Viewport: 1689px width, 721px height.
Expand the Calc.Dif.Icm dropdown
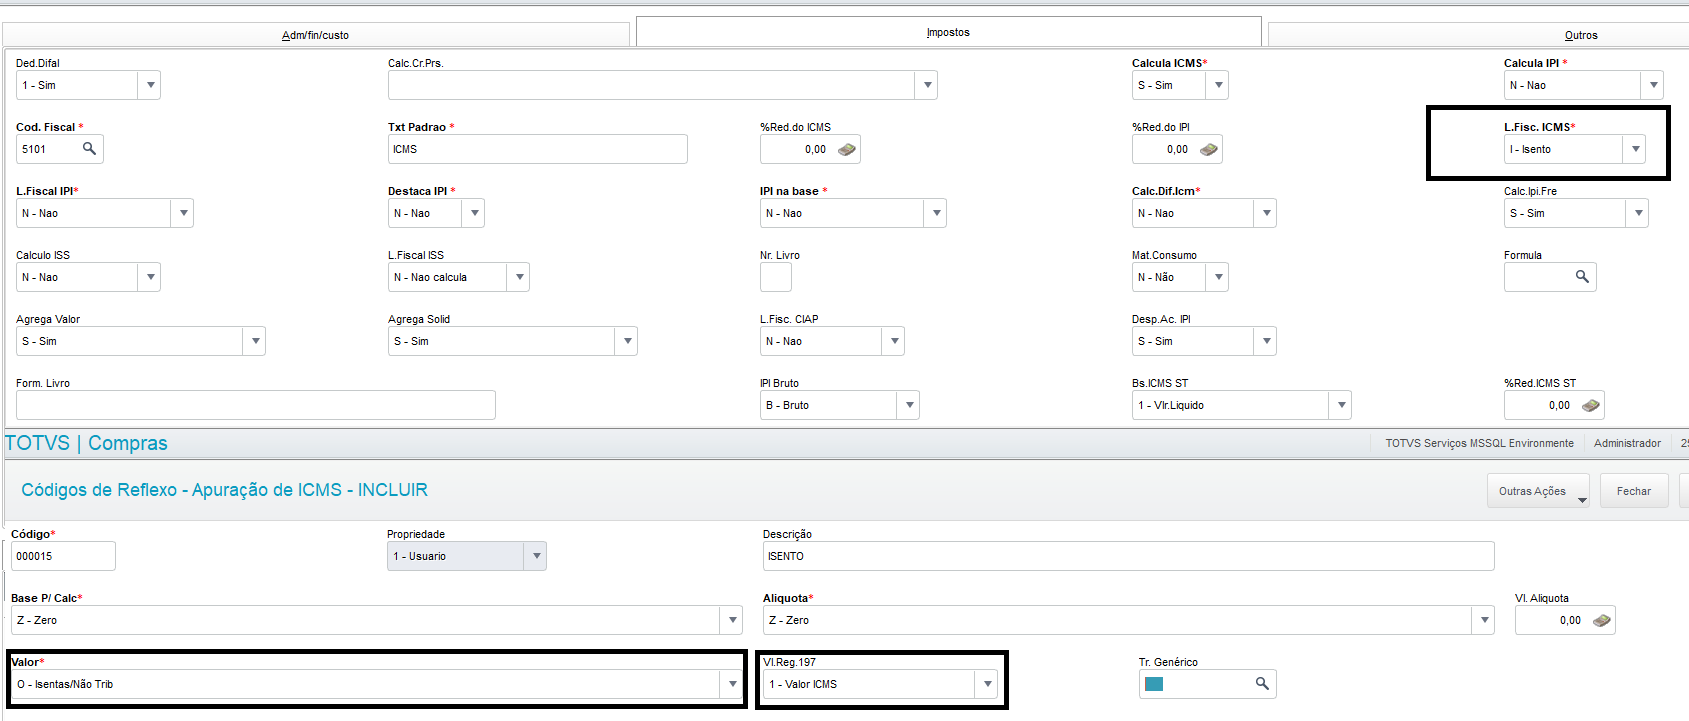(x=1266, y=213)
